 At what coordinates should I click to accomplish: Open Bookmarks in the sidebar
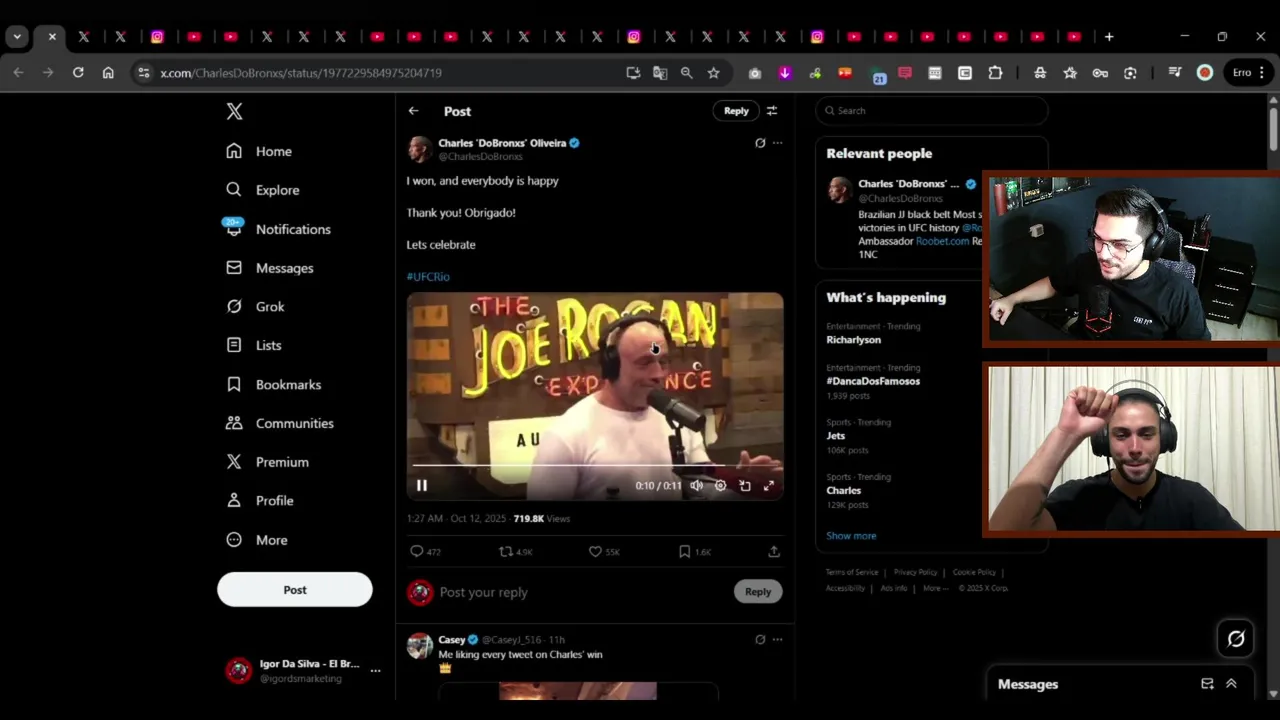tap(273, 384)
